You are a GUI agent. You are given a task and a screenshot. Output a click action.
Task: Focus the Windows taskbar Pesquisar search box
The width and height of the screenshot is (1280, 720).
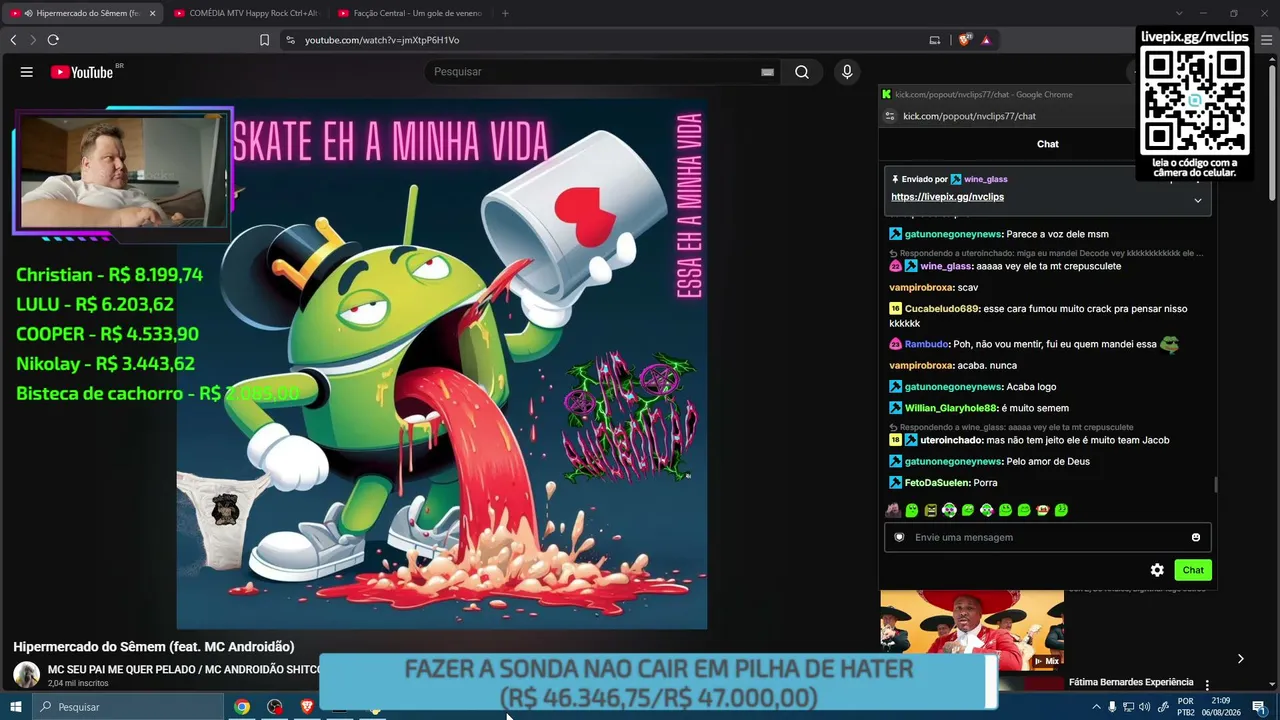(128, 707)
